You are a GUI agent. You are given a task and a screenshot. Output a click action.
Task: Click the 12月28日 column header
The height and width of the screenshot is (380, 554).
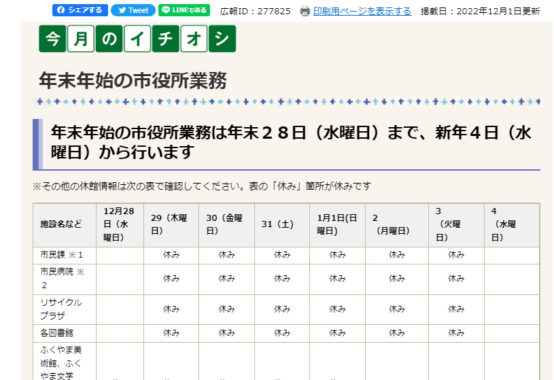[120, 224]
